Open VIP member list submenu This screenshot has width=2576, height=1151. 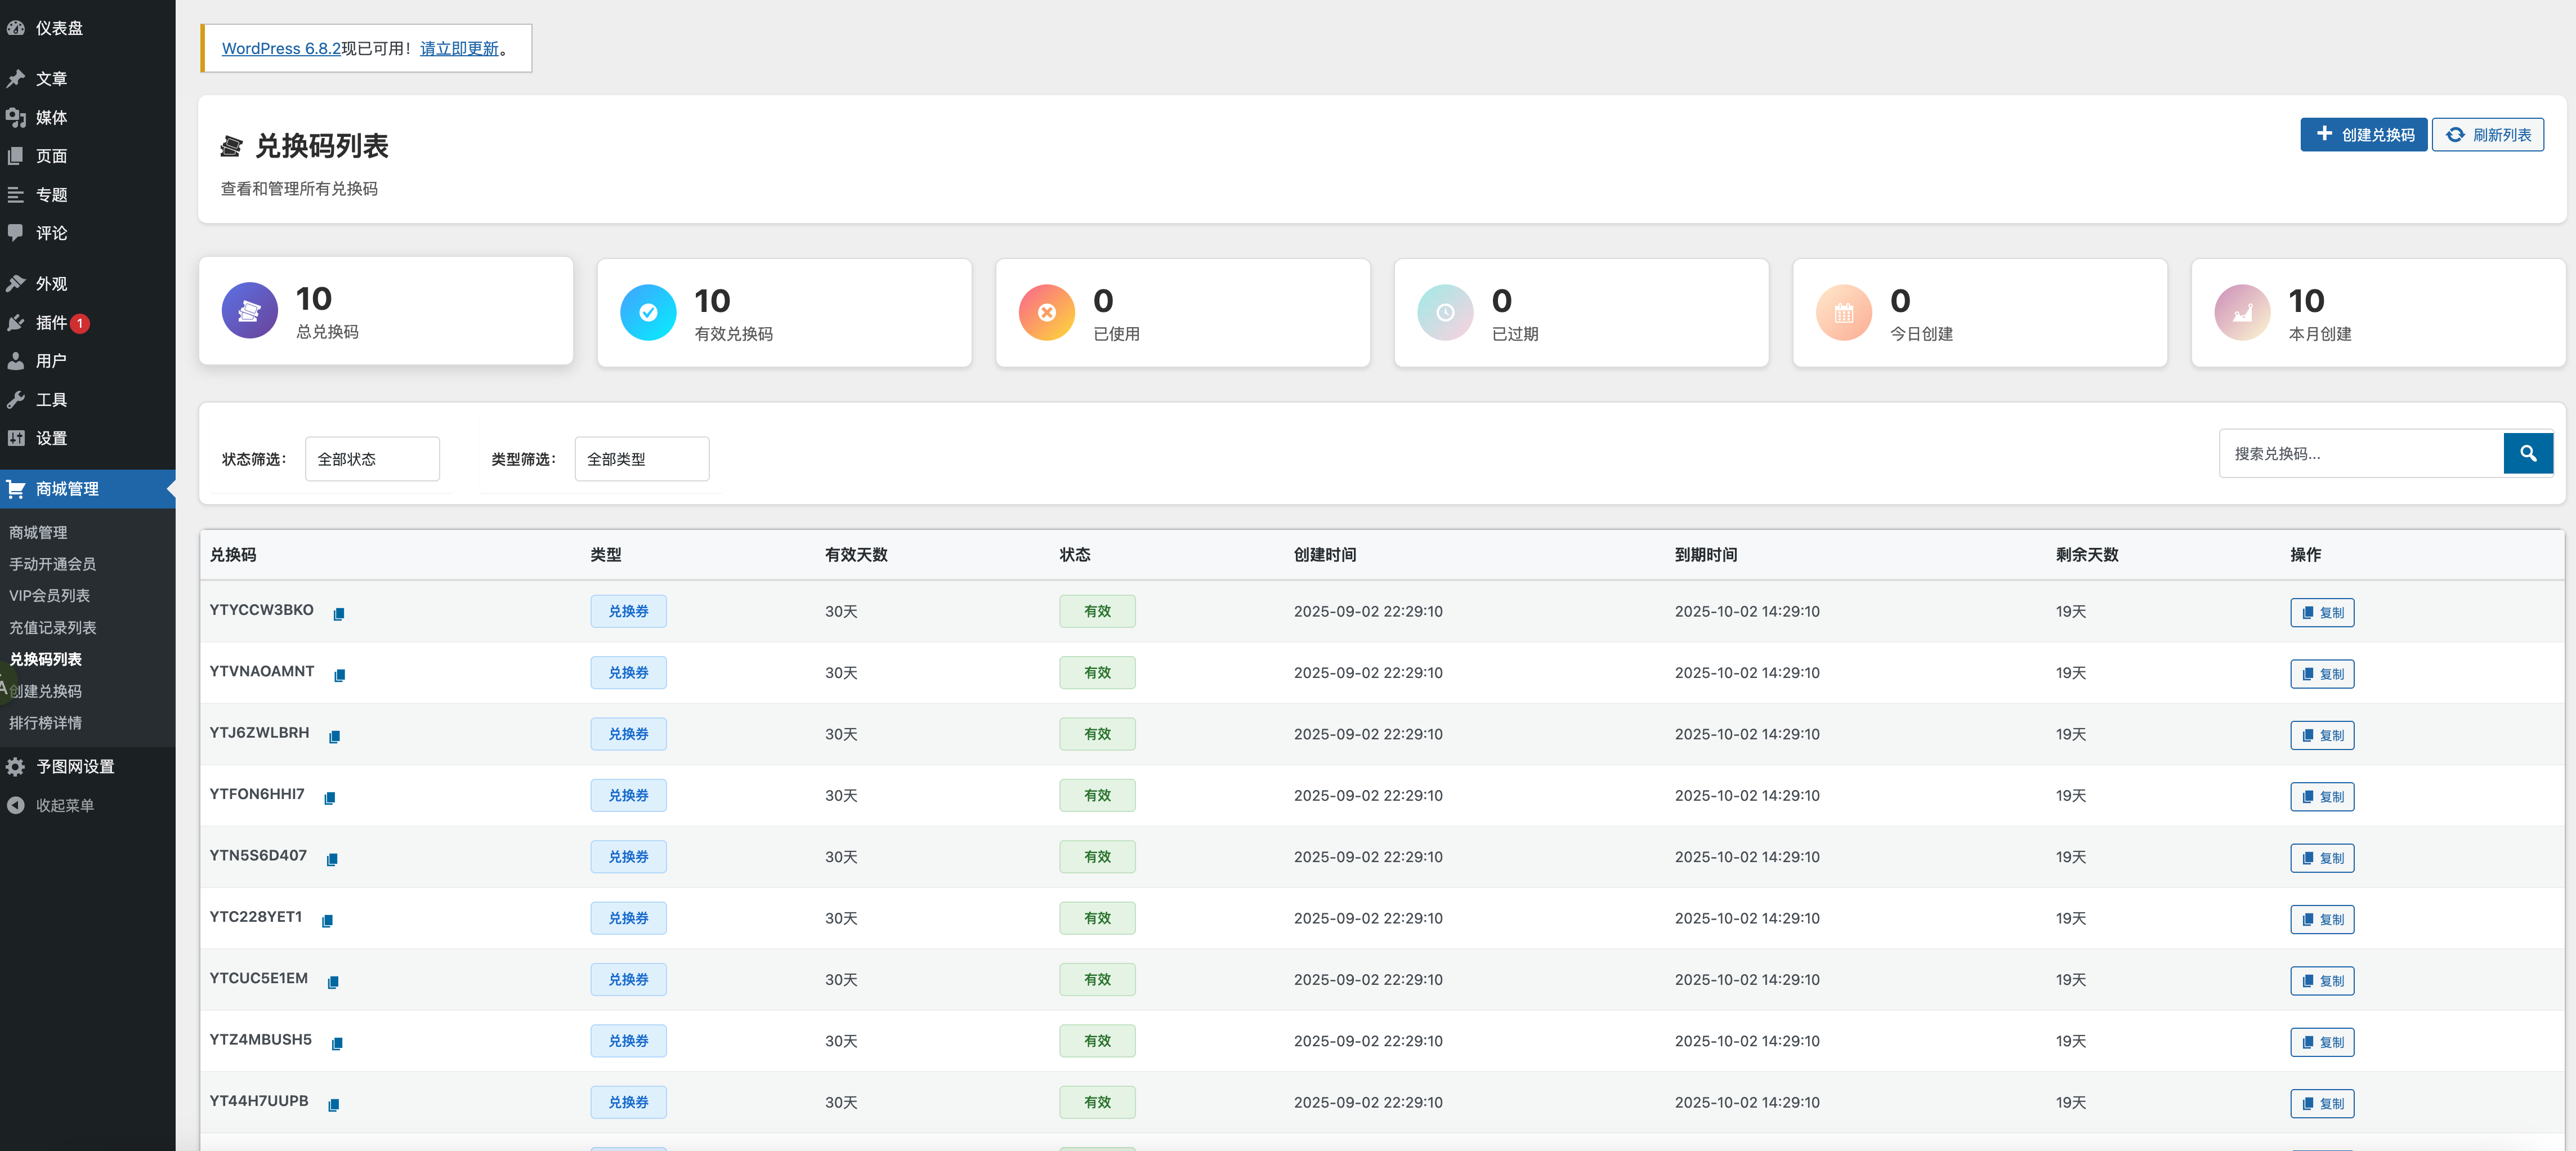tap(49, 596)
